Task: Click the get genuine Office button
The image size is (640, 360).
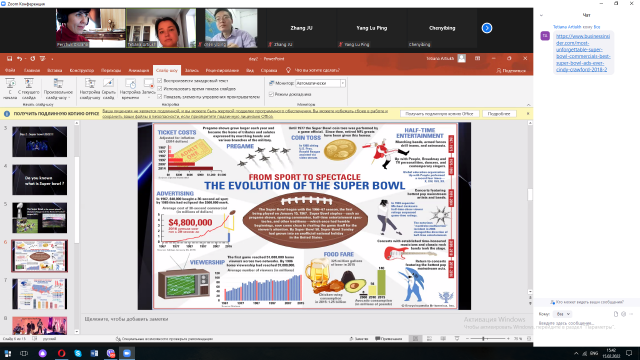Action: tap(439, 114)
